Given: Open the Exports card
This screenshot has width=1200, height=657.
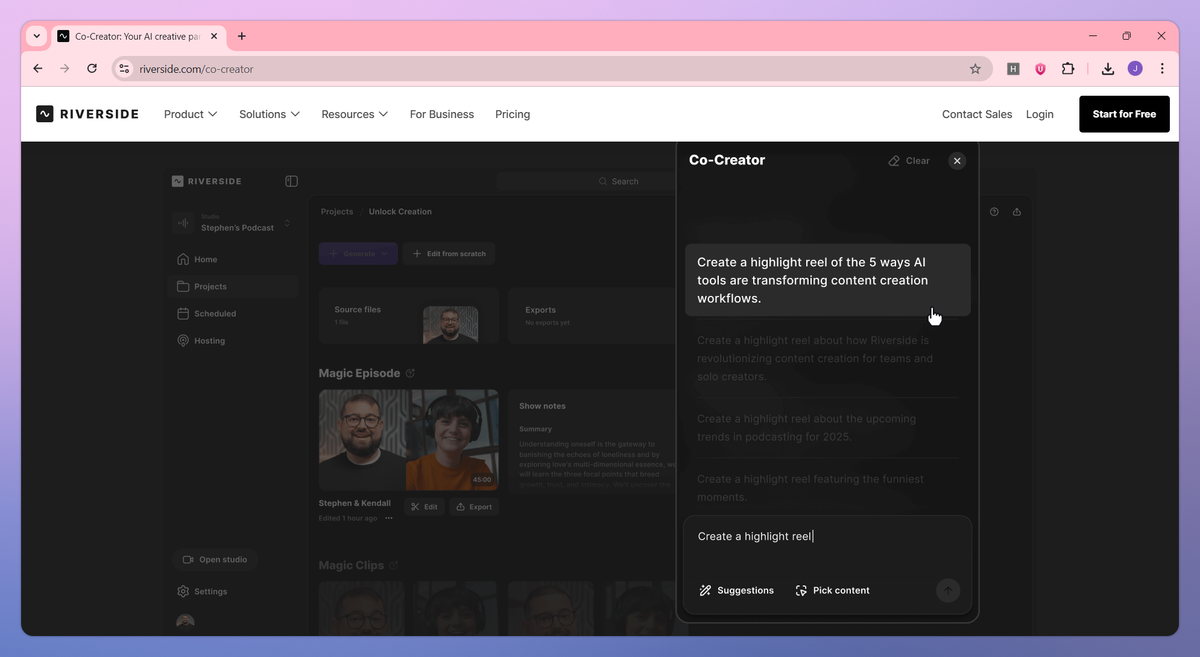Looking at the screenshot, I should pos(592,316).
